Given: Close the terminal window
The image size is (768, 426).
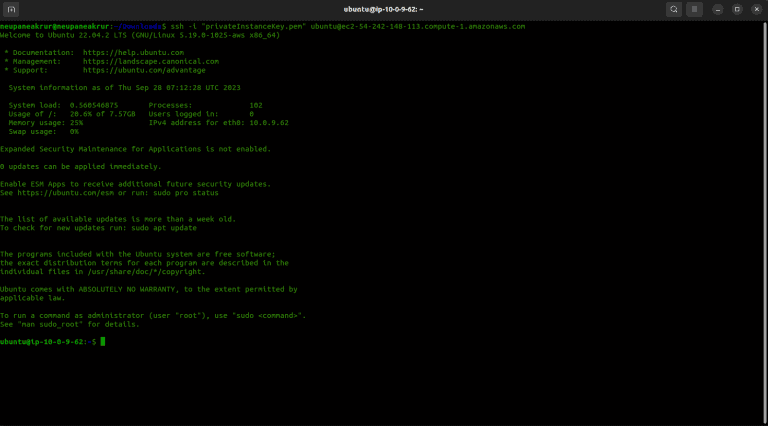Looking at the screenshot, I should click(x=755, y=9).
